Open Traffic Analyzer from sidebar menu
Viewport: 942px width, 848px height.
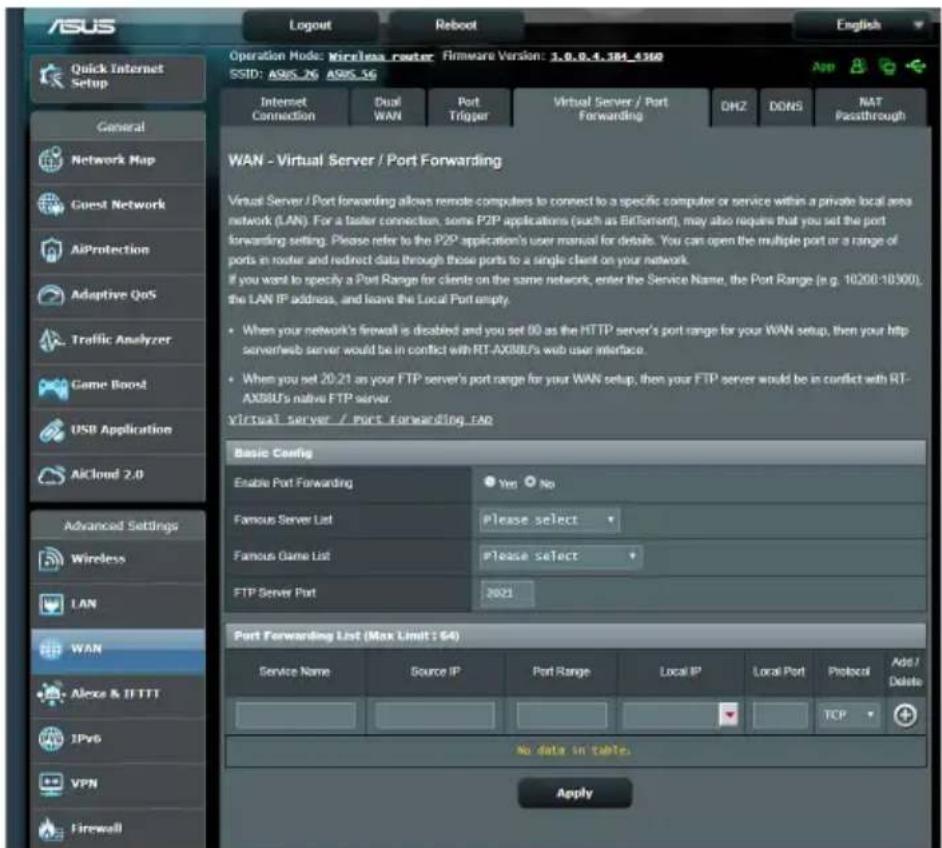pyautogui.click(x=118, y=341)
